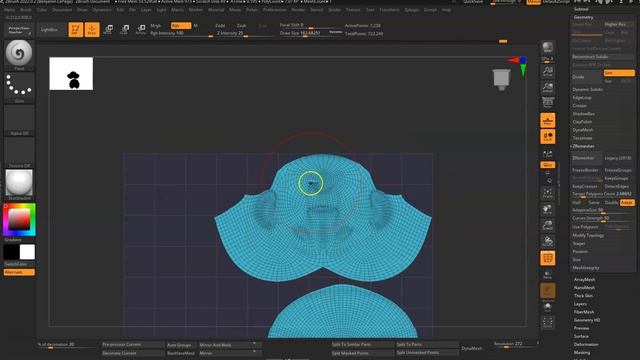
Task: Click the Frame mesh icon
Action: (547, 193)
